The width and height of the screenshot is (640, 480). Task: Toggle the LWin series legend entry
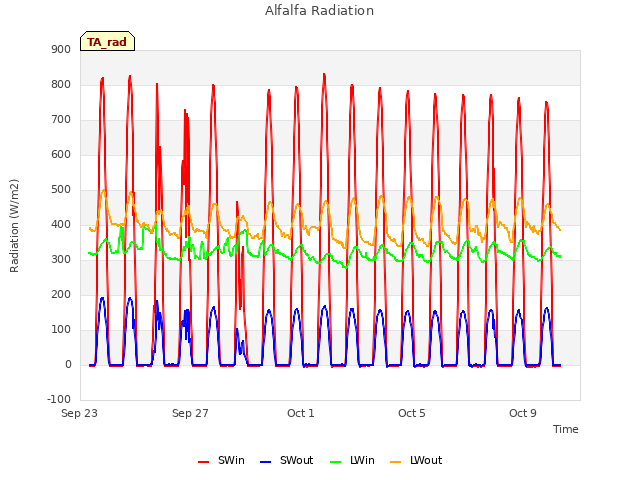click(x=352, y=460)
